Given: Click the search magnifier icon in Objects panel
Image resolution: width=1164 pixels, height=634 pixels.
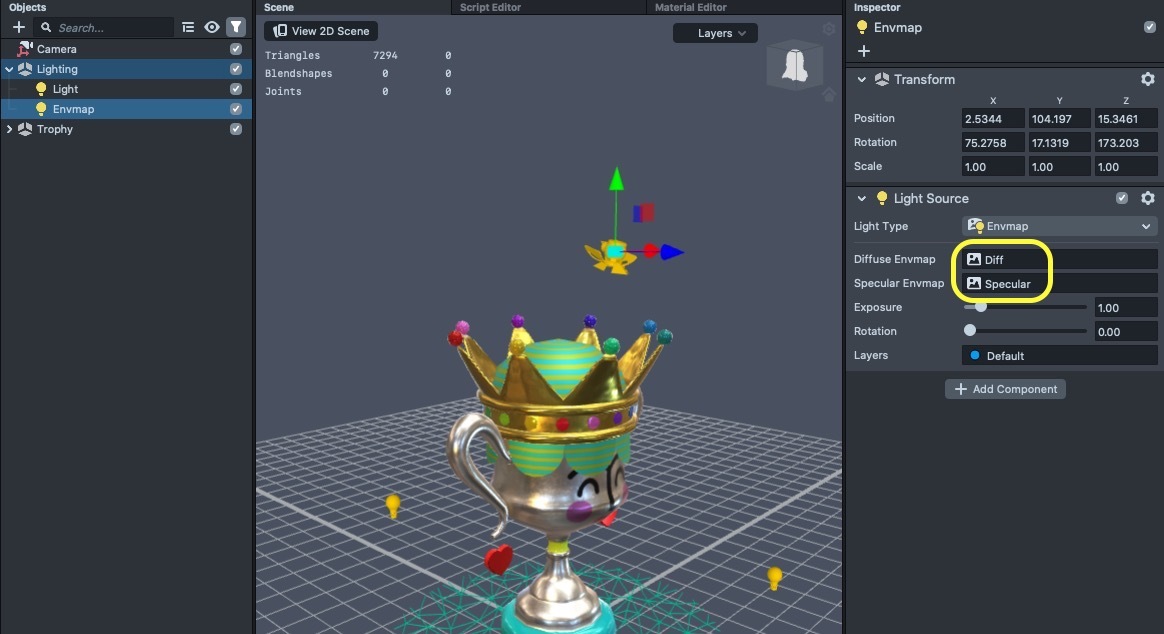Looking at the screenshot, I should (46, 27).
